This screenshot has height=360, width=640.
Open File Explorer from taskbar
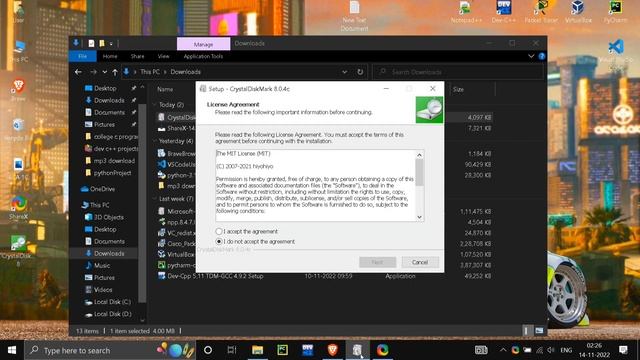tap(257, 350)
